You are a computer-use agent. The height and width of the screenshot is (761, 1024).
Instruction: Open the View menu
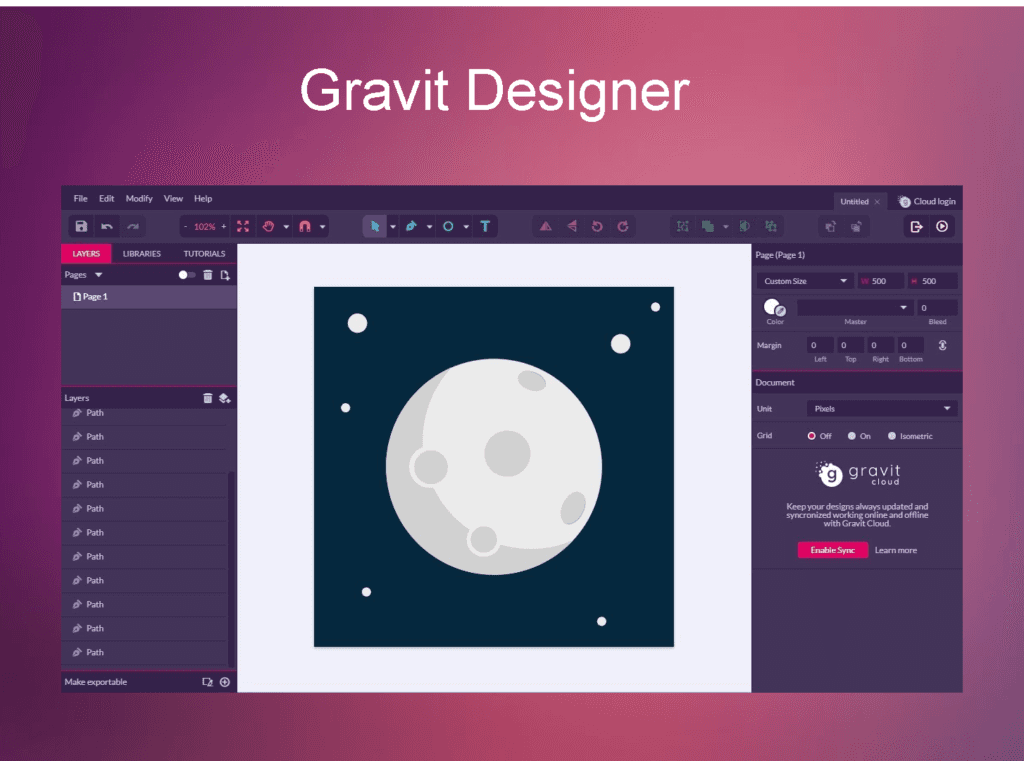coord(173,199)
